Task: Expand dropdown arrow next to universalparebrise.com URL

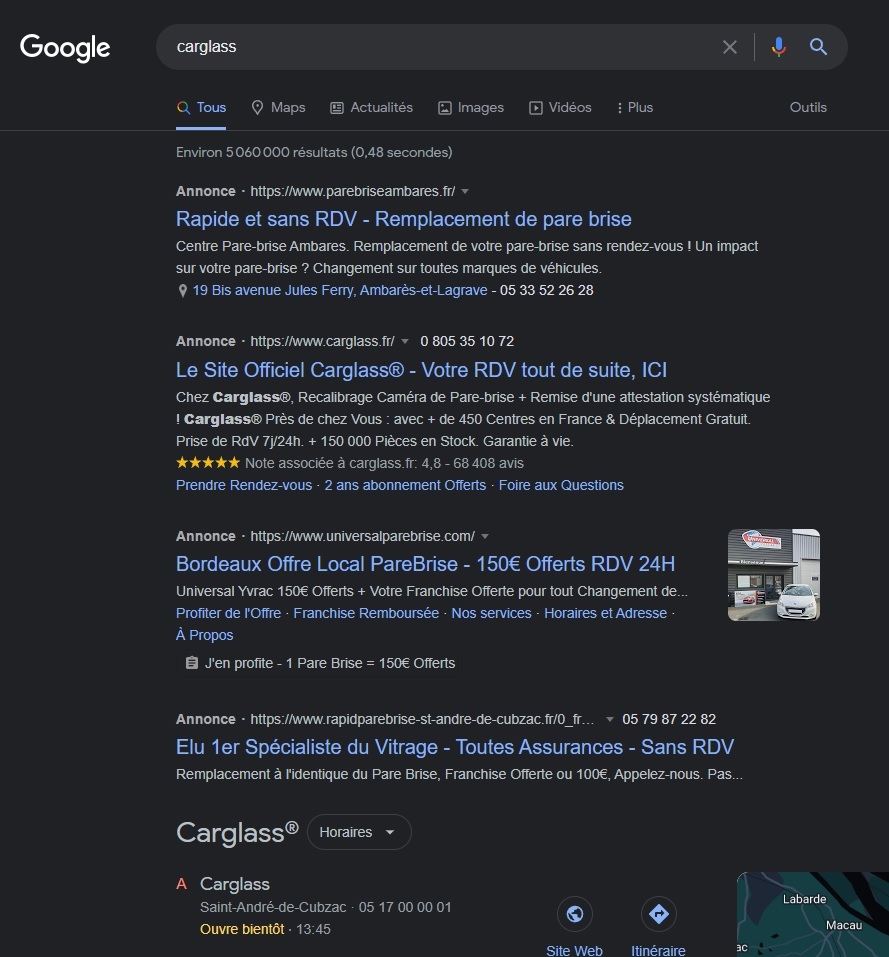Action: (485, 536)
